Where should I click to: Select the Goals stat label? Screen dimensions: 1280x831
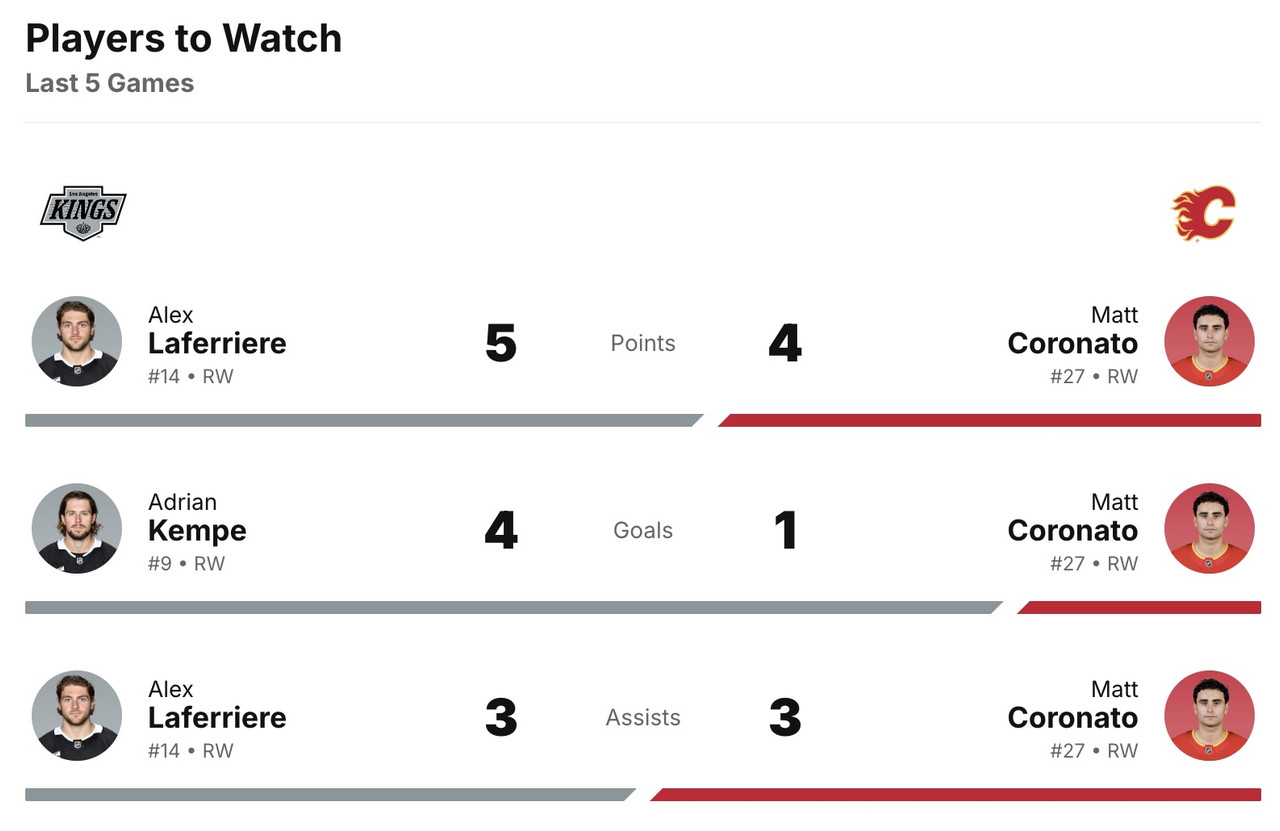[643, 530]
